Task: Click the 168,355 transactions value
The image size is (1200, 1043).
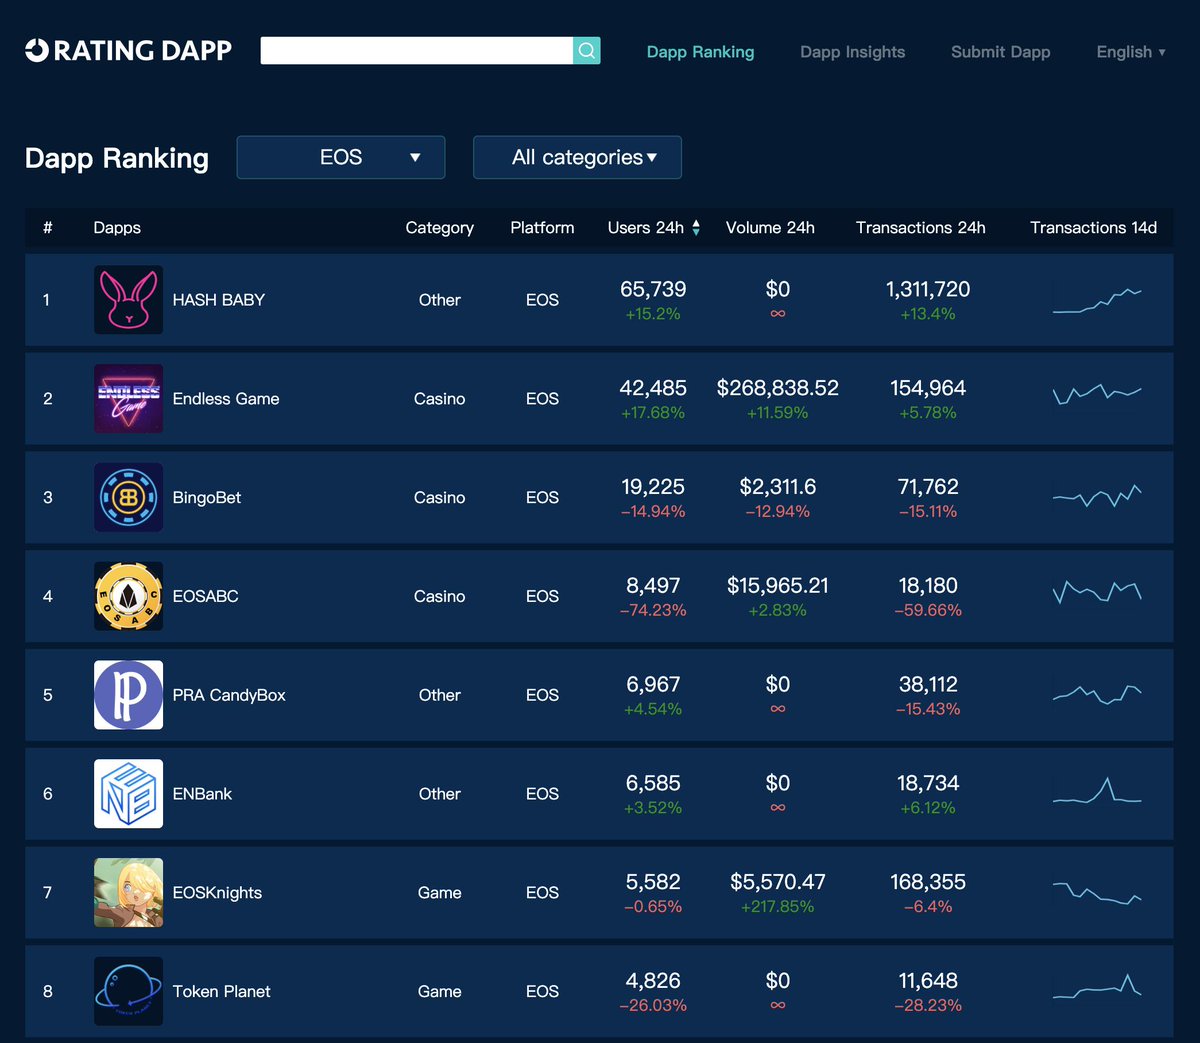Action: [928, 882]
